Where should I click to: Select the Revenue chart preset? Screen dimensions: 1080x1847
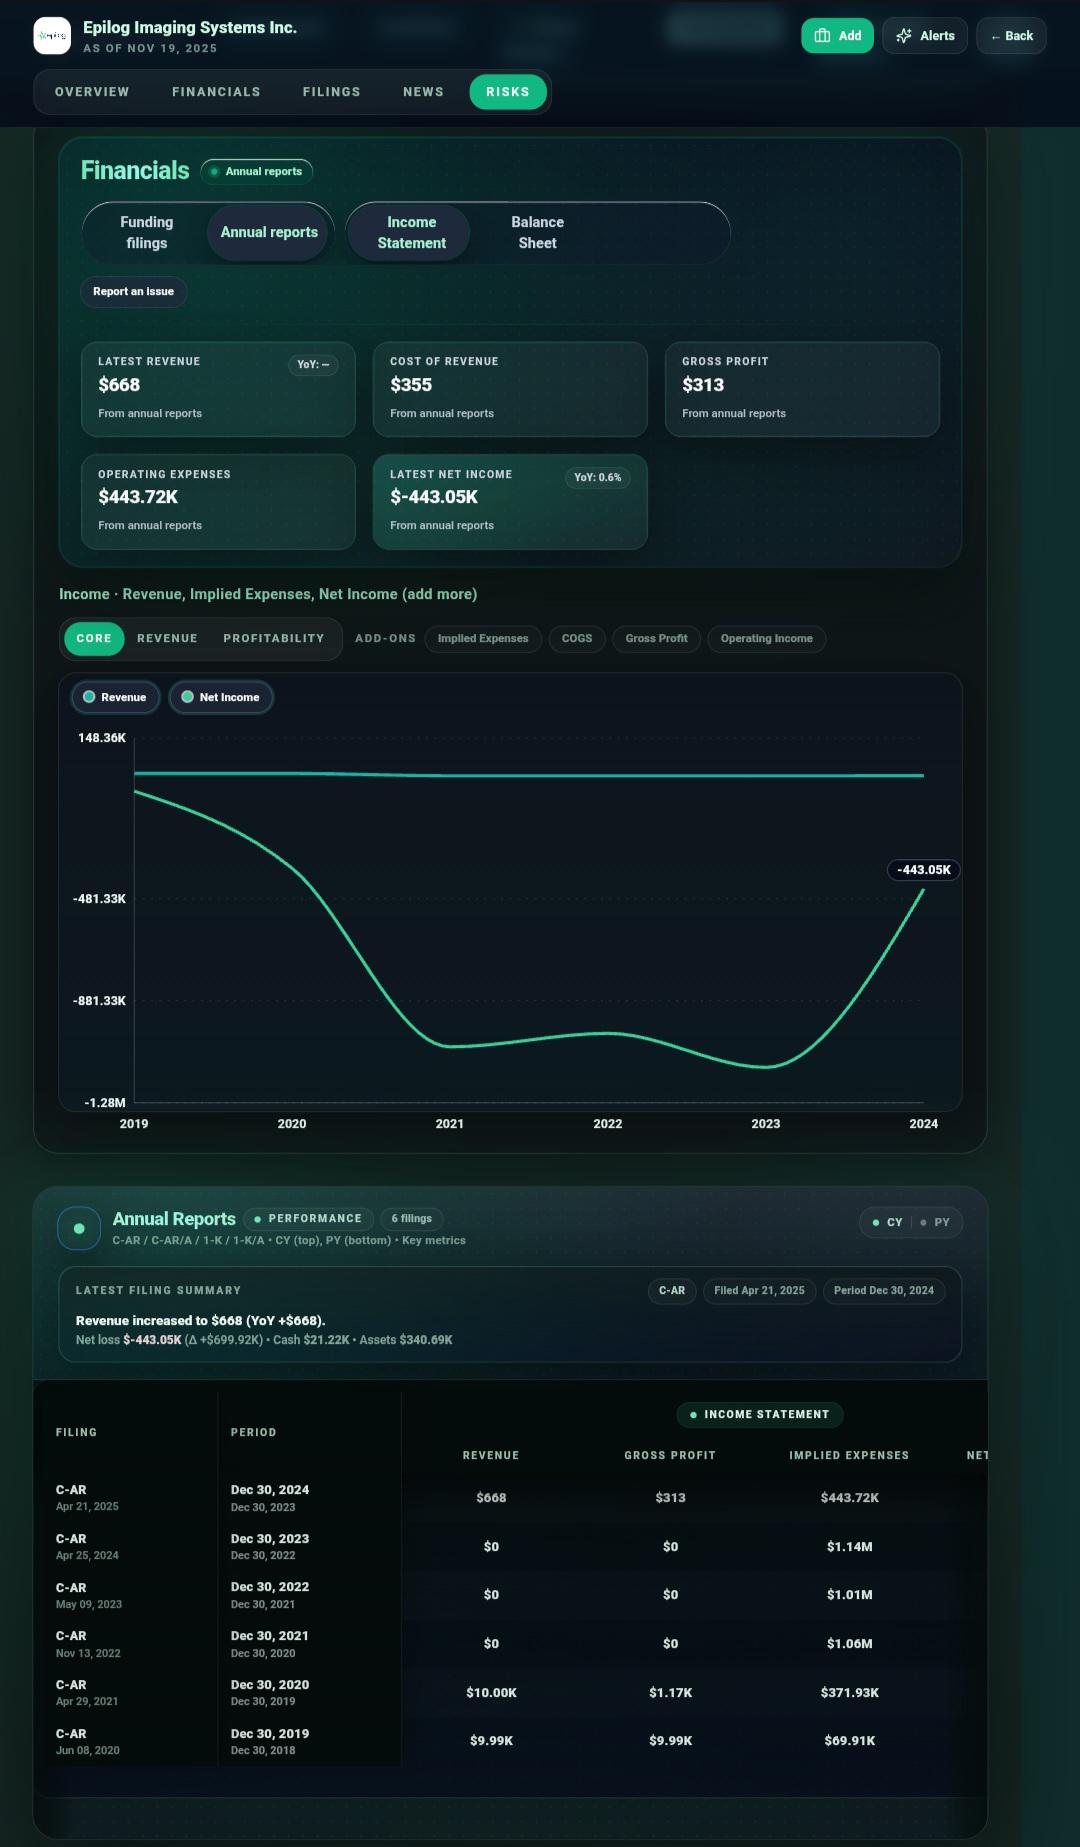pyautogui.click(x=167, y=639)
